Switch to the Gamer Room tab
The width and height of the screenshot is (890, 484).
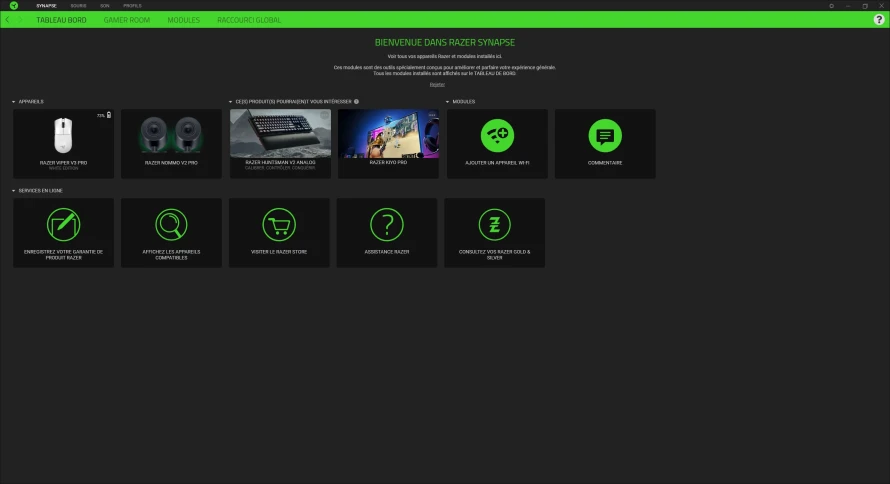tap(127, 20)
